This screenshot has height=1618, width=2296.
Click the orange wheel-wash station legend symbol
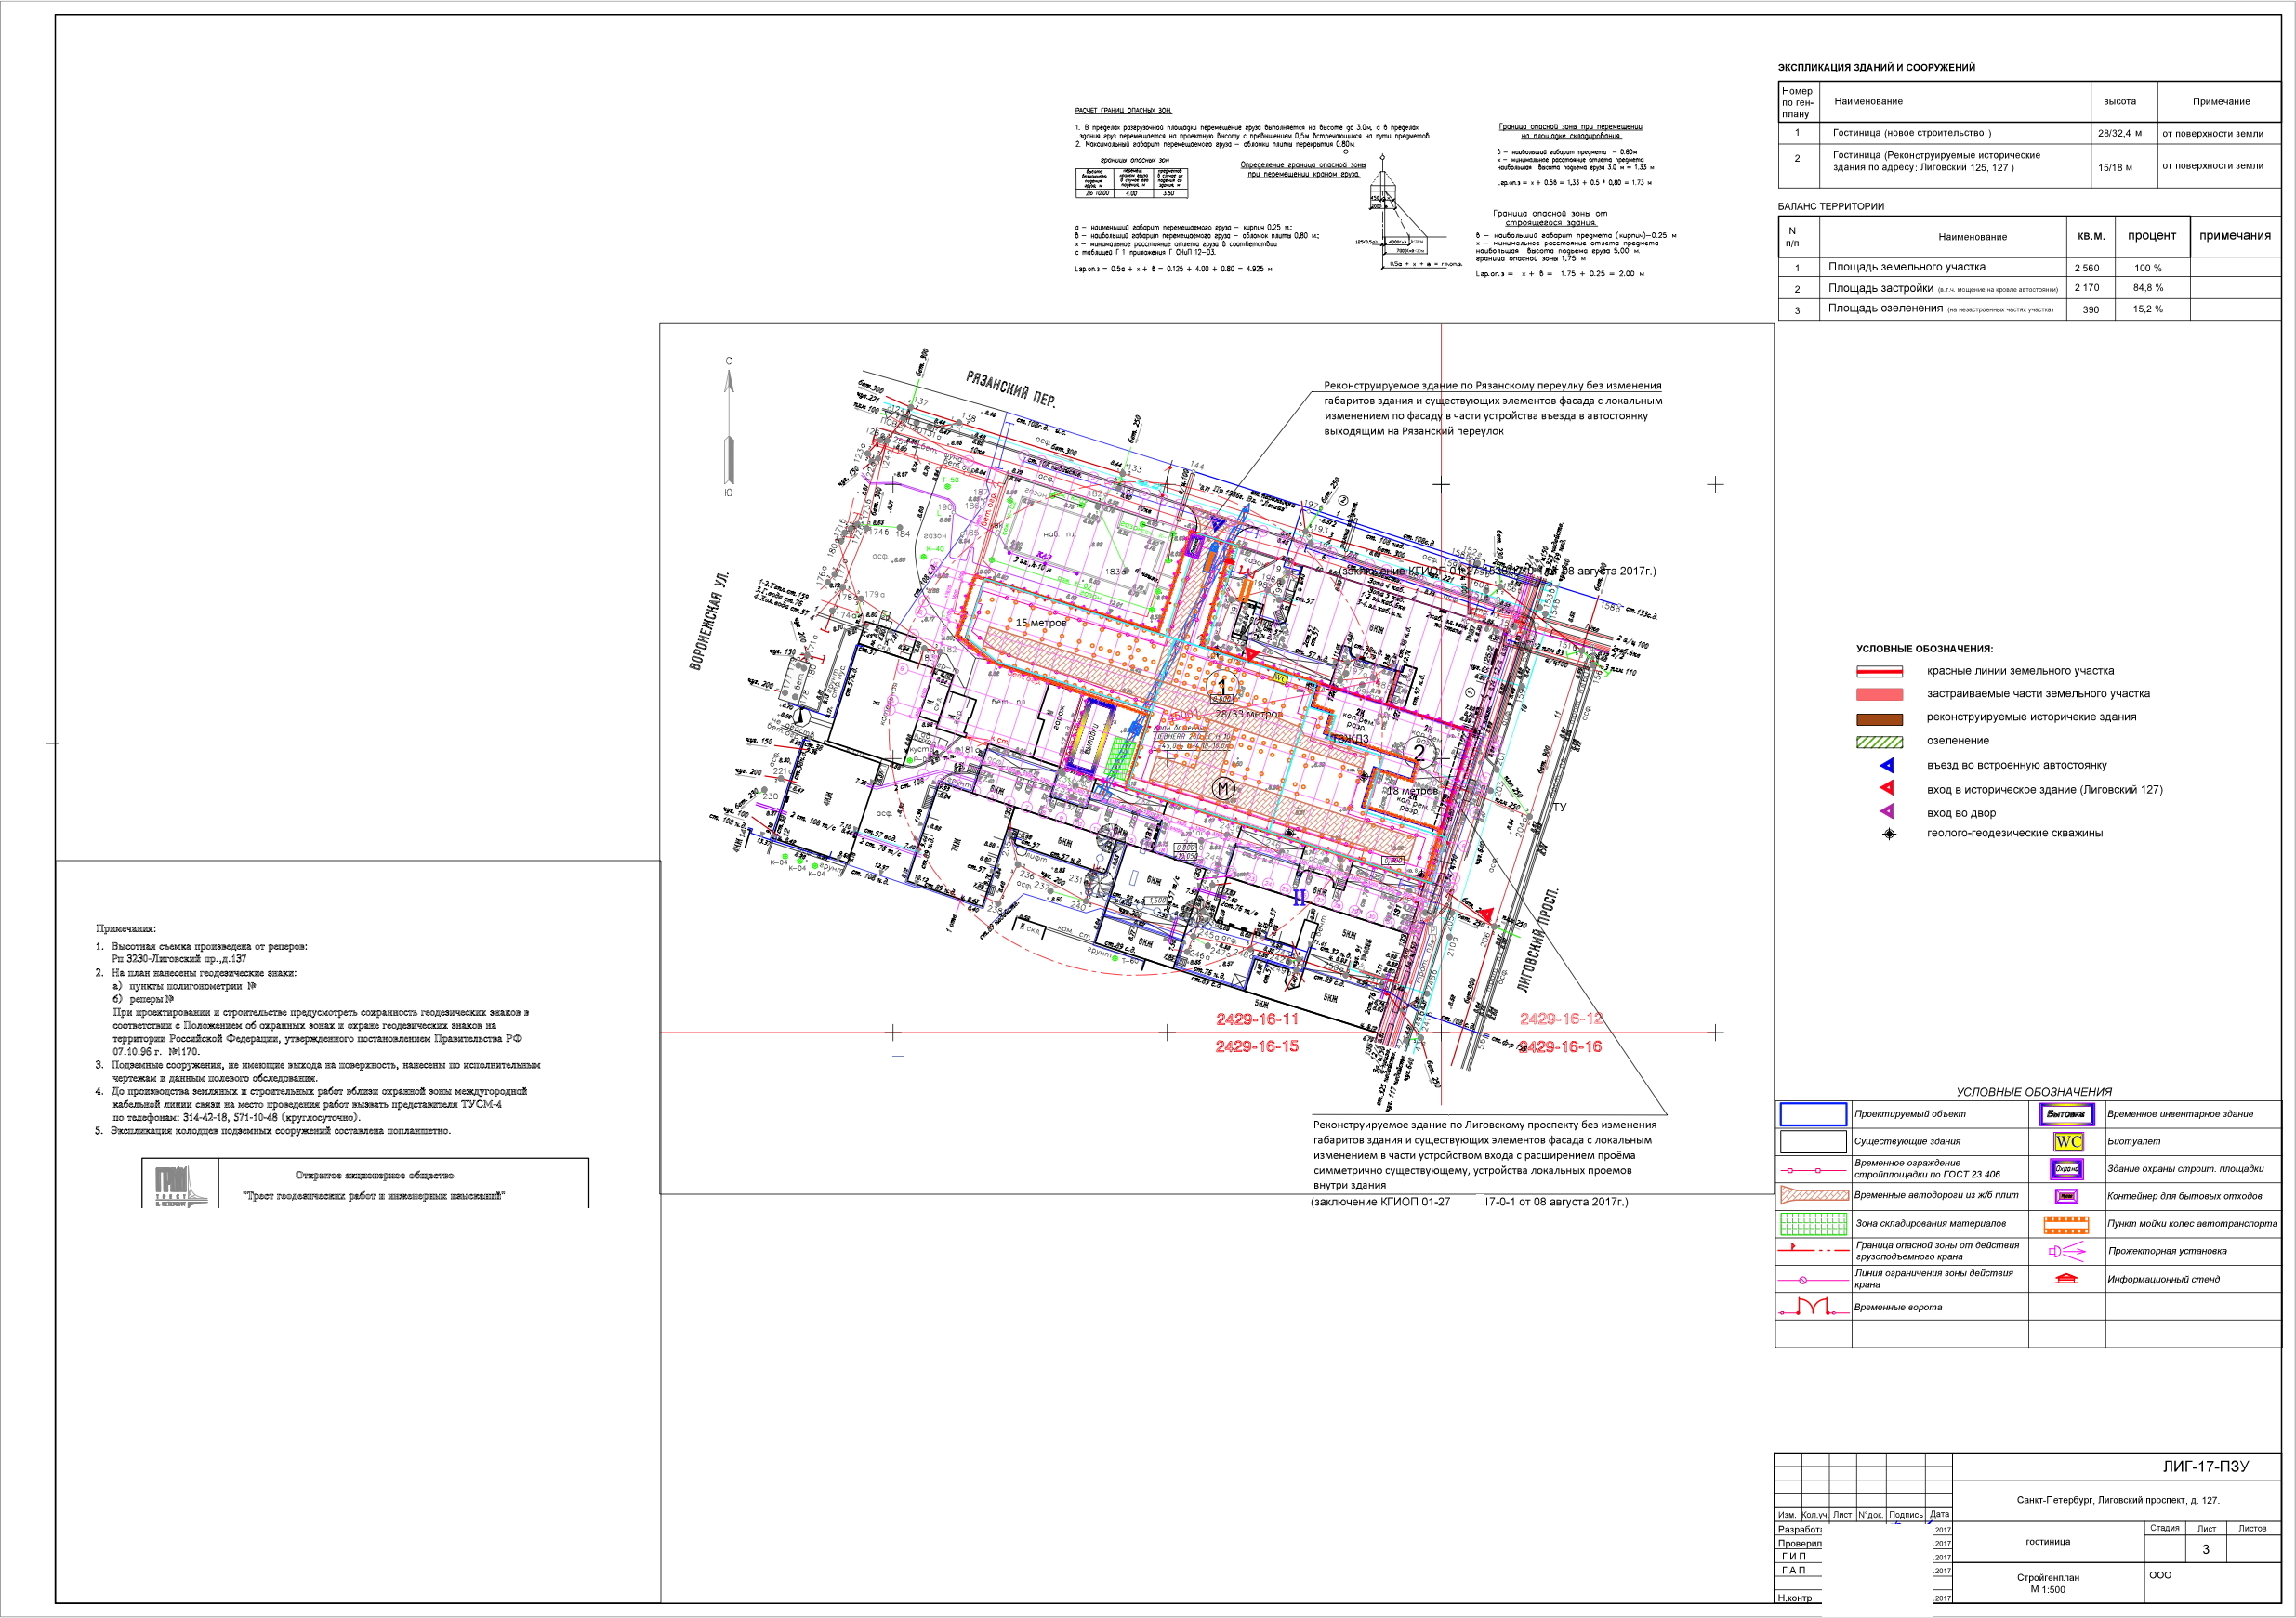2066,1224
